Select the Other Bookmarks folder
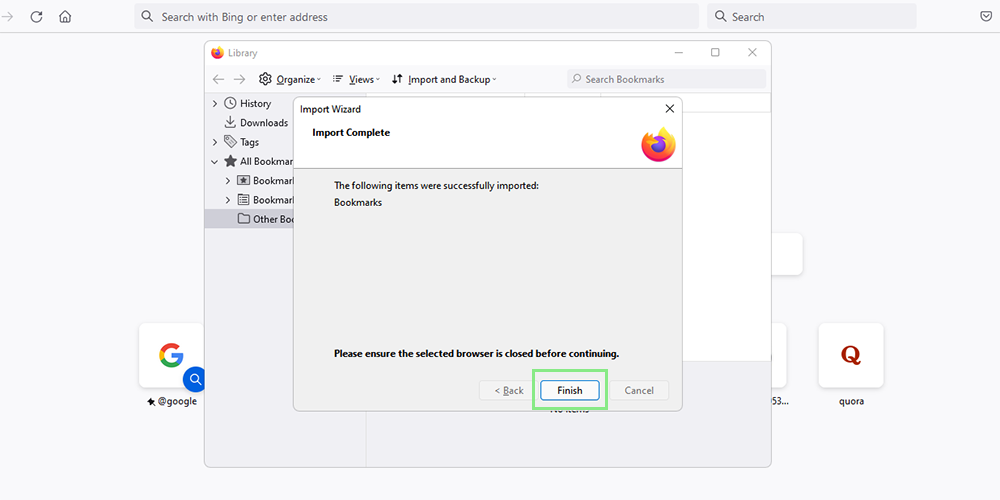 pyautogui.click(x=273, y=219)
